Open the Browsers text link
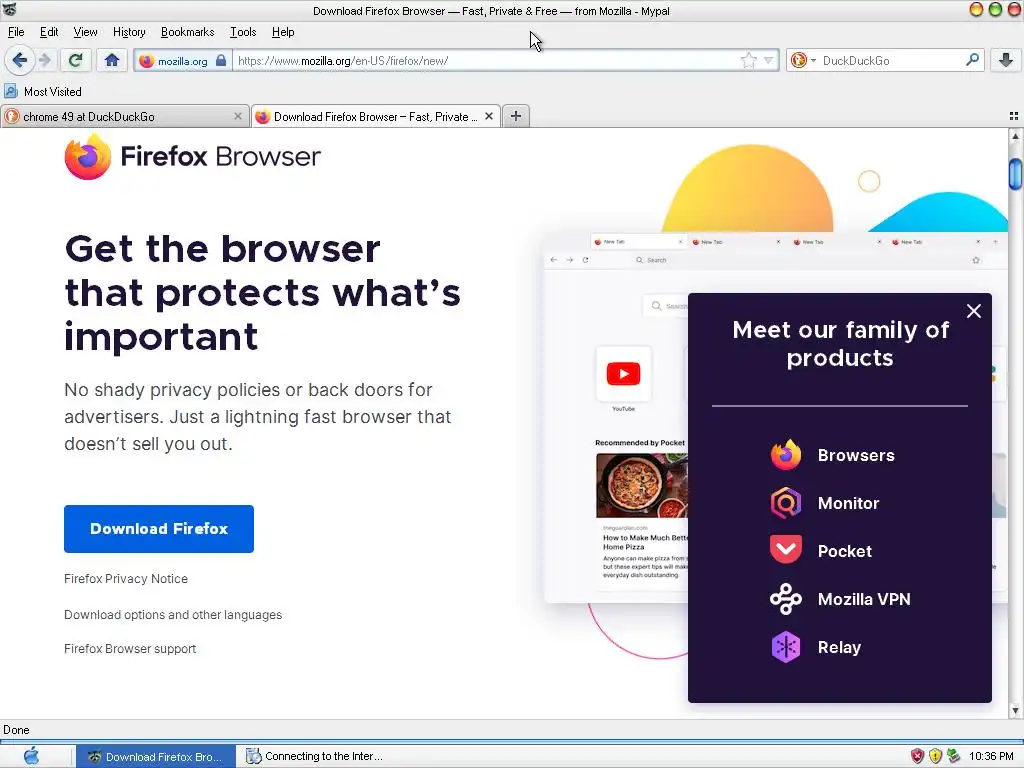 856,455
